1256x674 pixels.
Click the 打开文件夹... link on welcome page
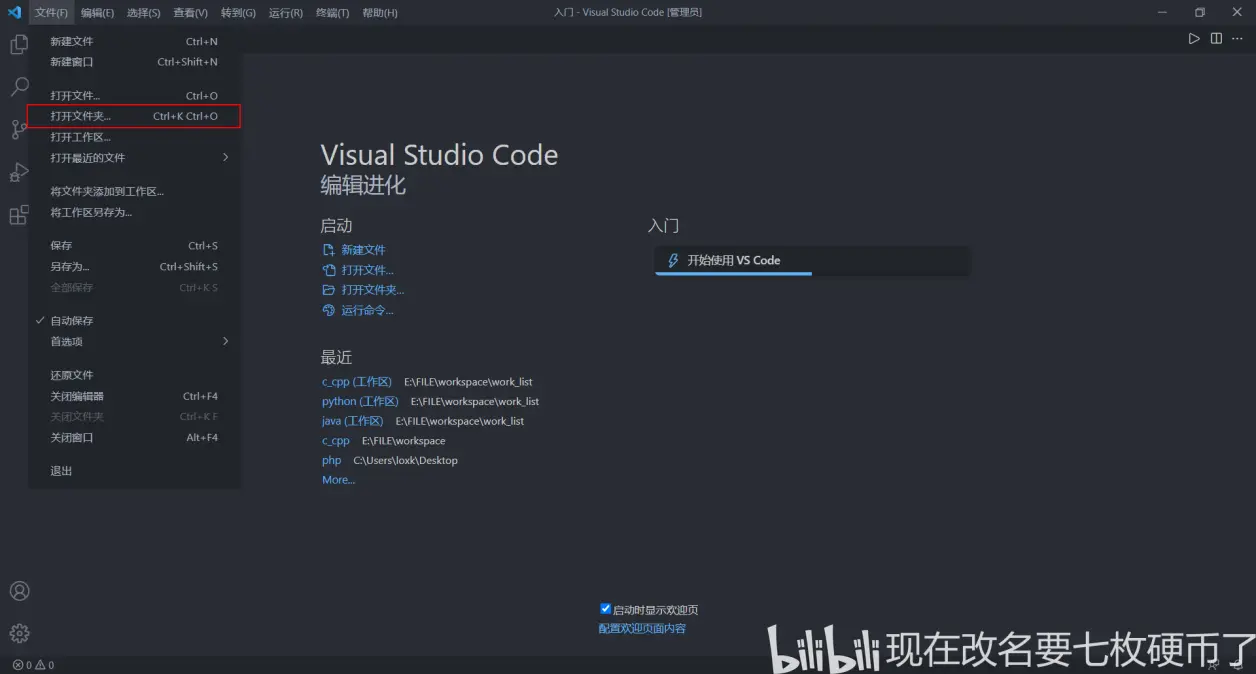pyautogui.click(x=373, y=290)
